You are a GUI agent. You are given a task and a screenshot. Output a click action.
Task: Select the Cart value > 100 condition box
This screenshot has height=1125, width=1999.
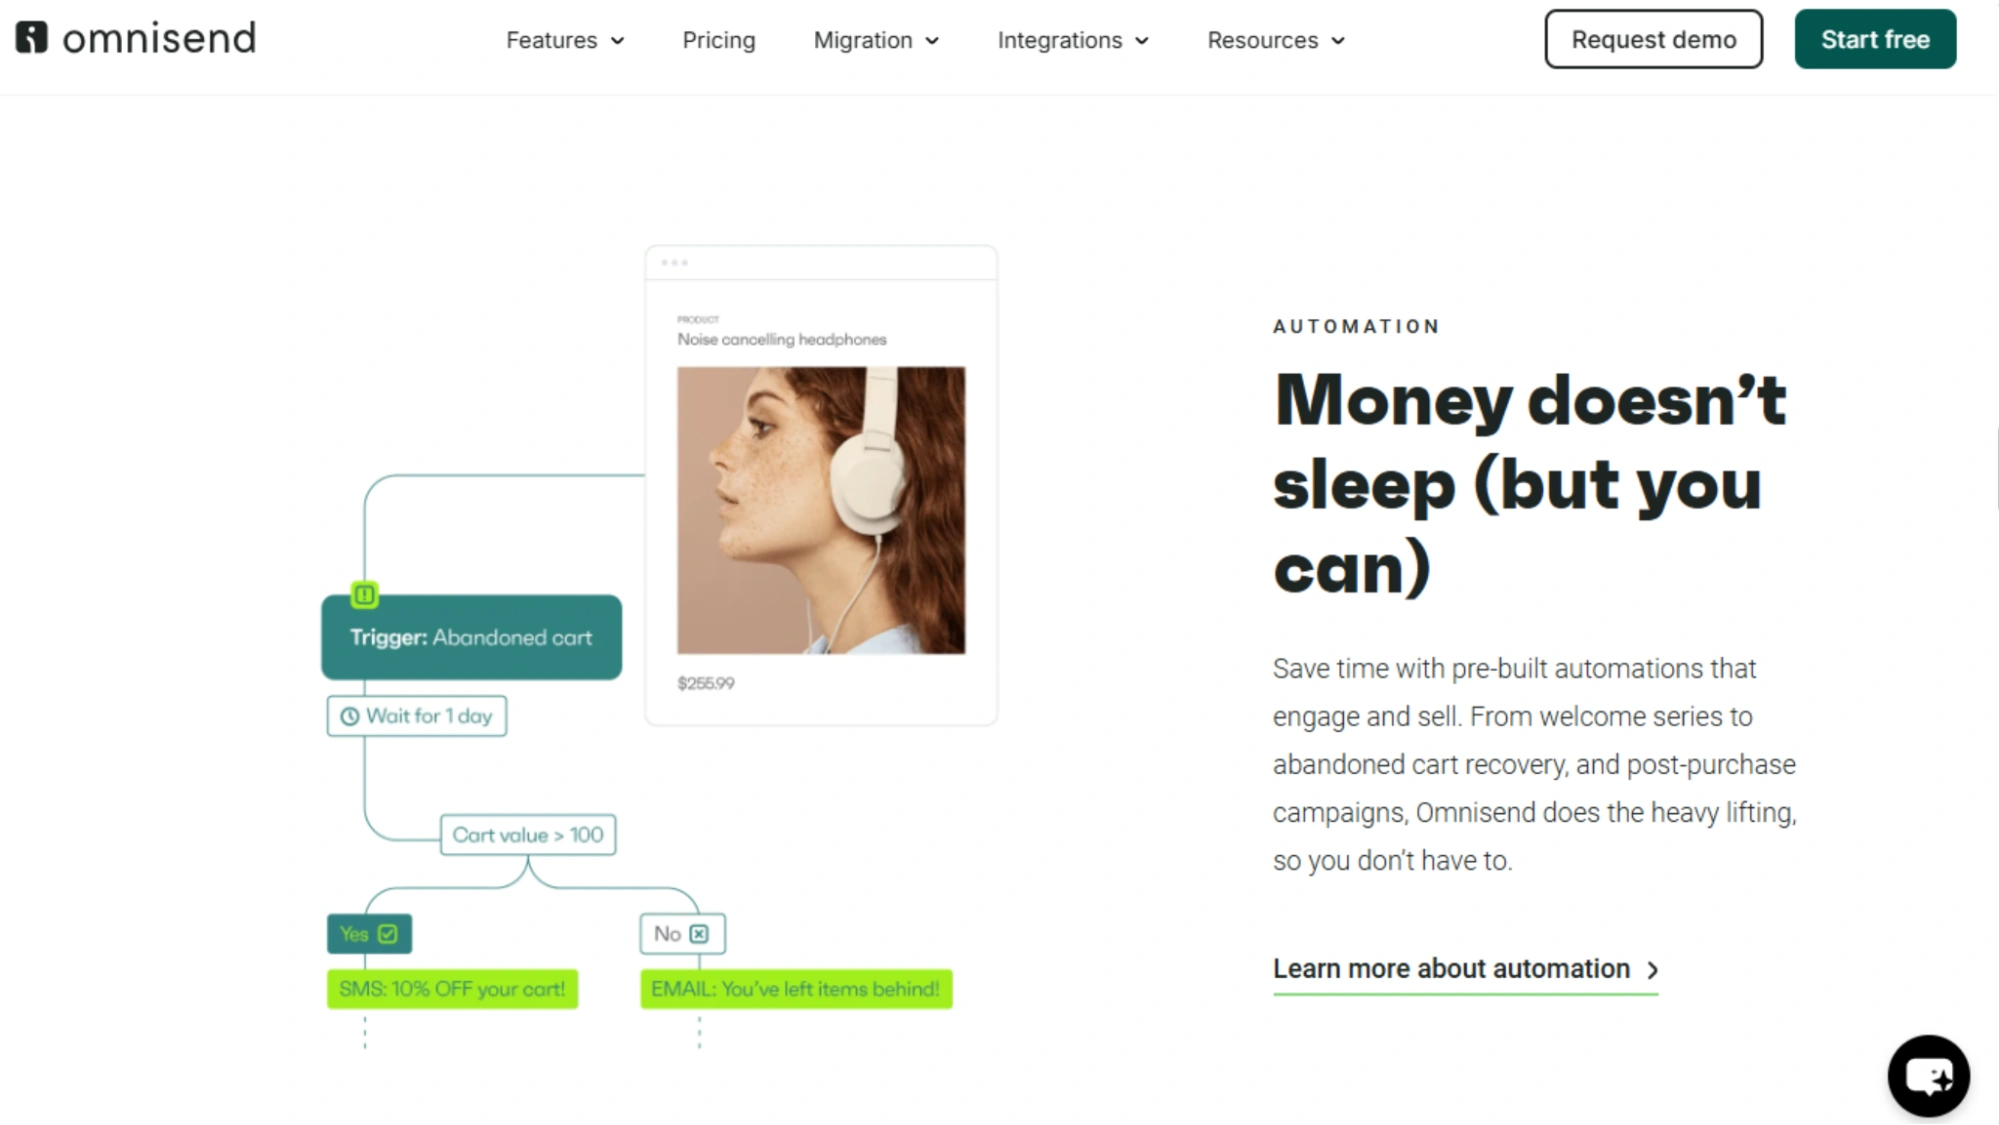[x=528, y=835]
